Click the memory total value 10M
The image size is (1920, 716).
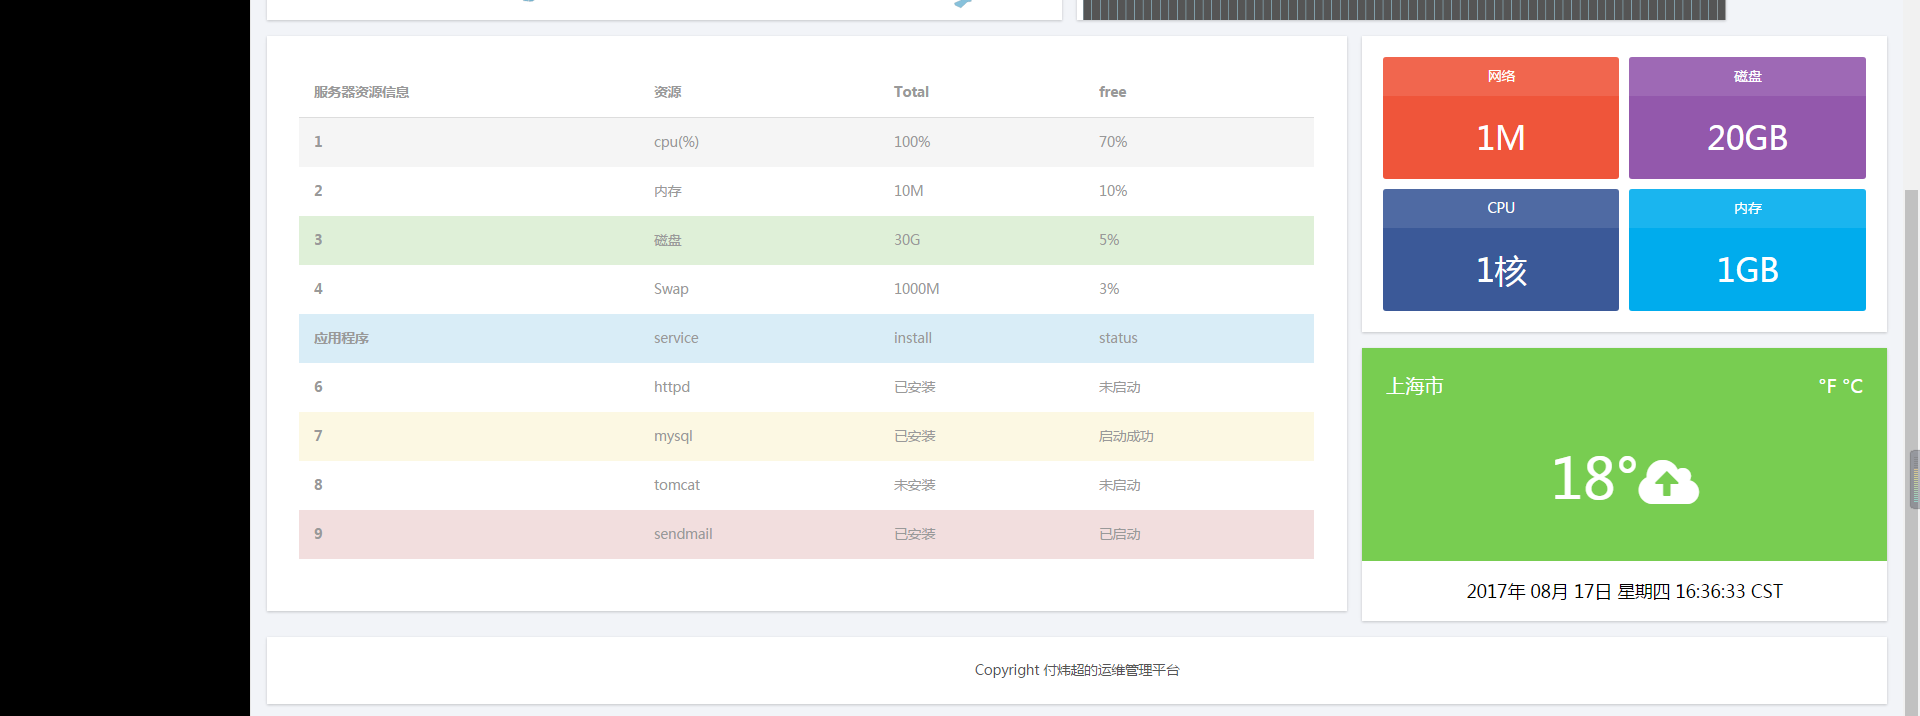click(x=908, y=191)
